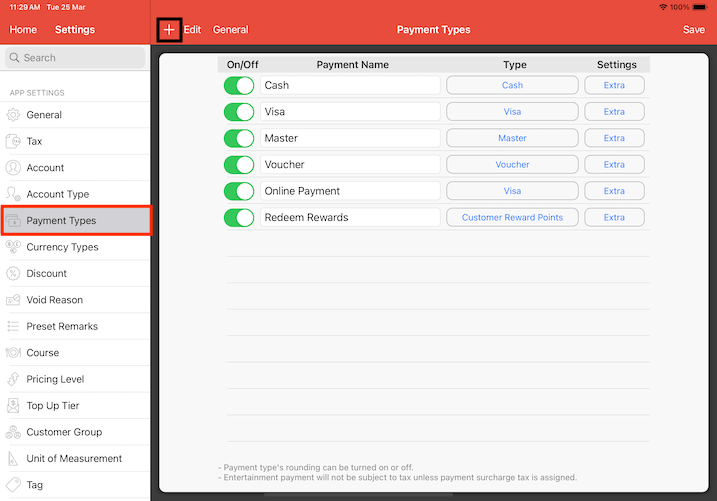Select Discount in the sidebar
This screenshot has width=717, height=501.
tap(75, 273)
